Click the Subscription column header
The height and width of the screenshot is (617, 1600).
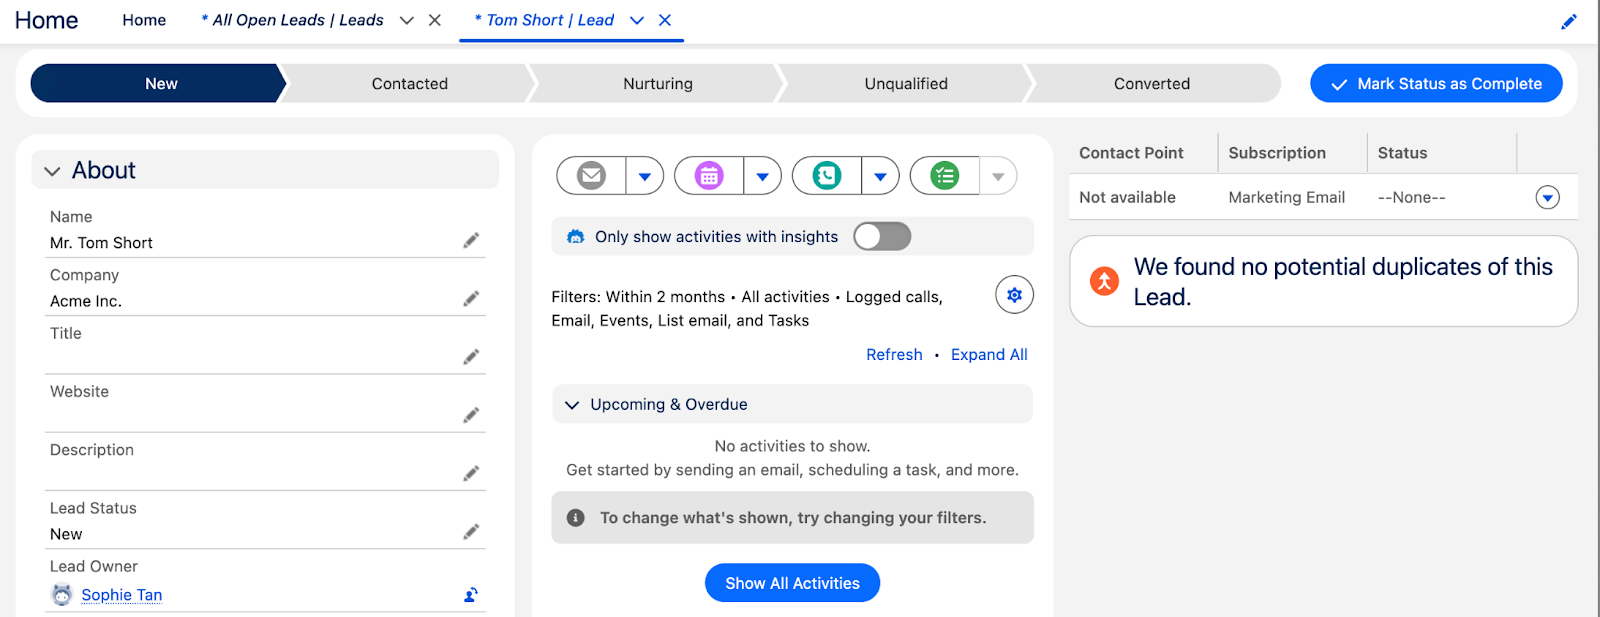(1277, 153)
